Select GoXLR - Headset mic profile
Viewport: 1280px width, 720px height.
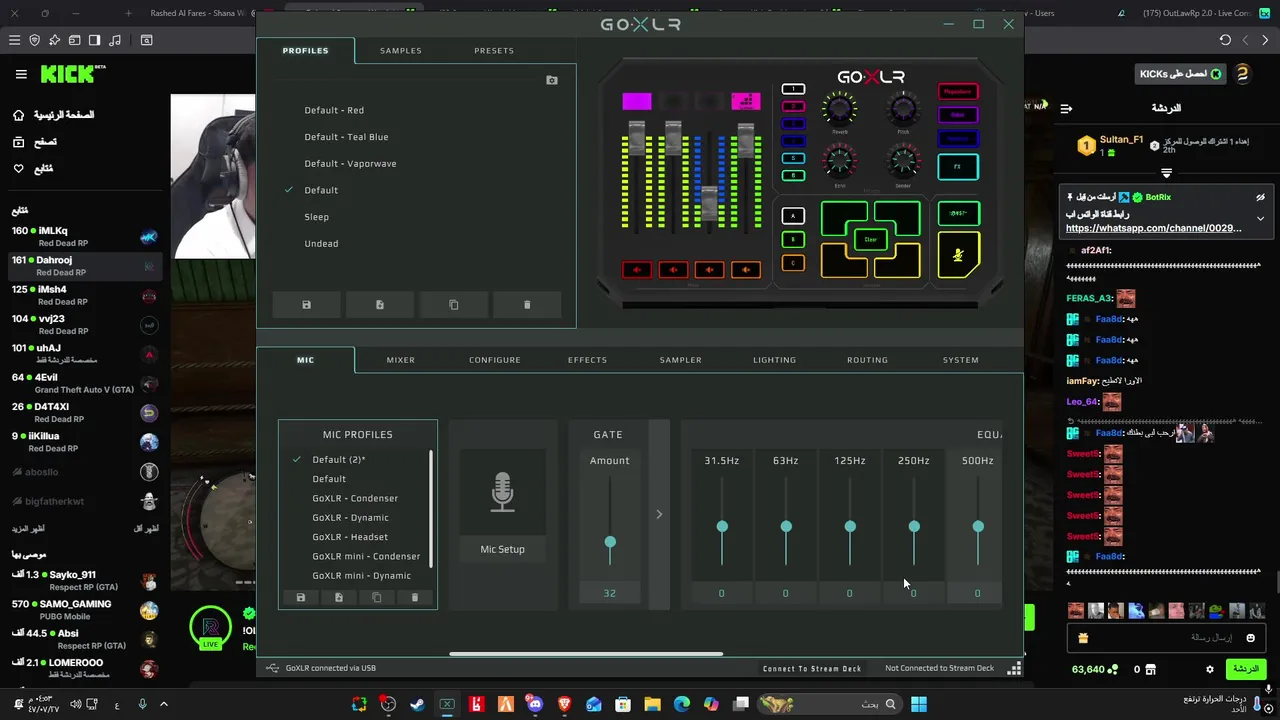point(350,537)
